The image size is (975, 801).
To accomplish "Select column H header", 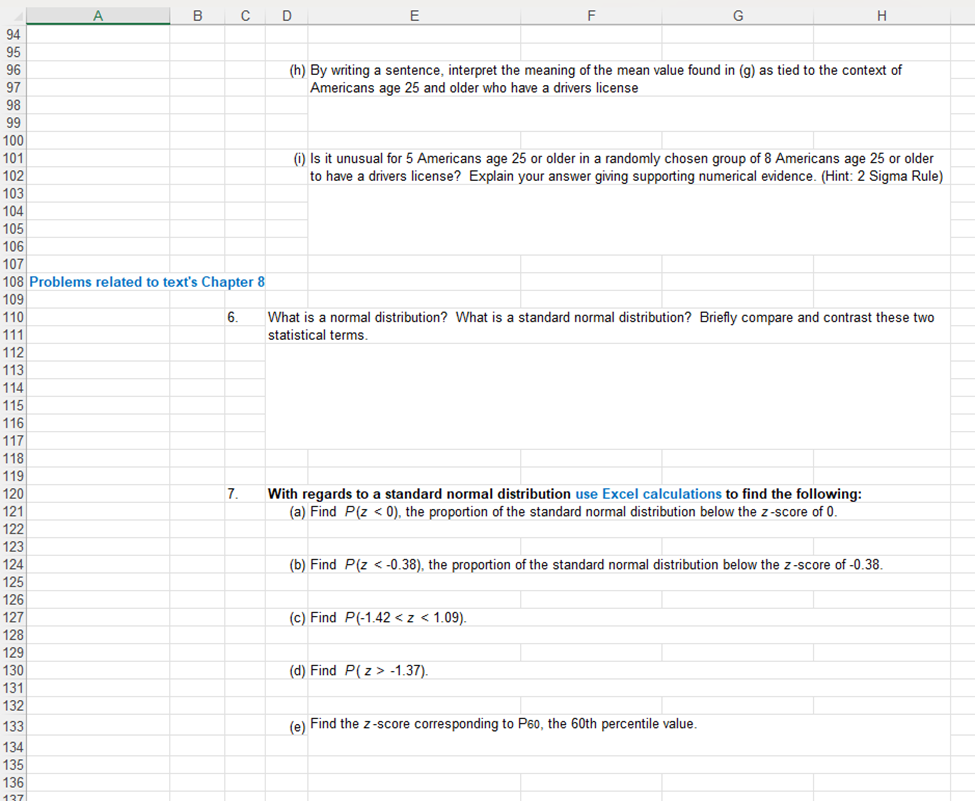I will 881,15.
